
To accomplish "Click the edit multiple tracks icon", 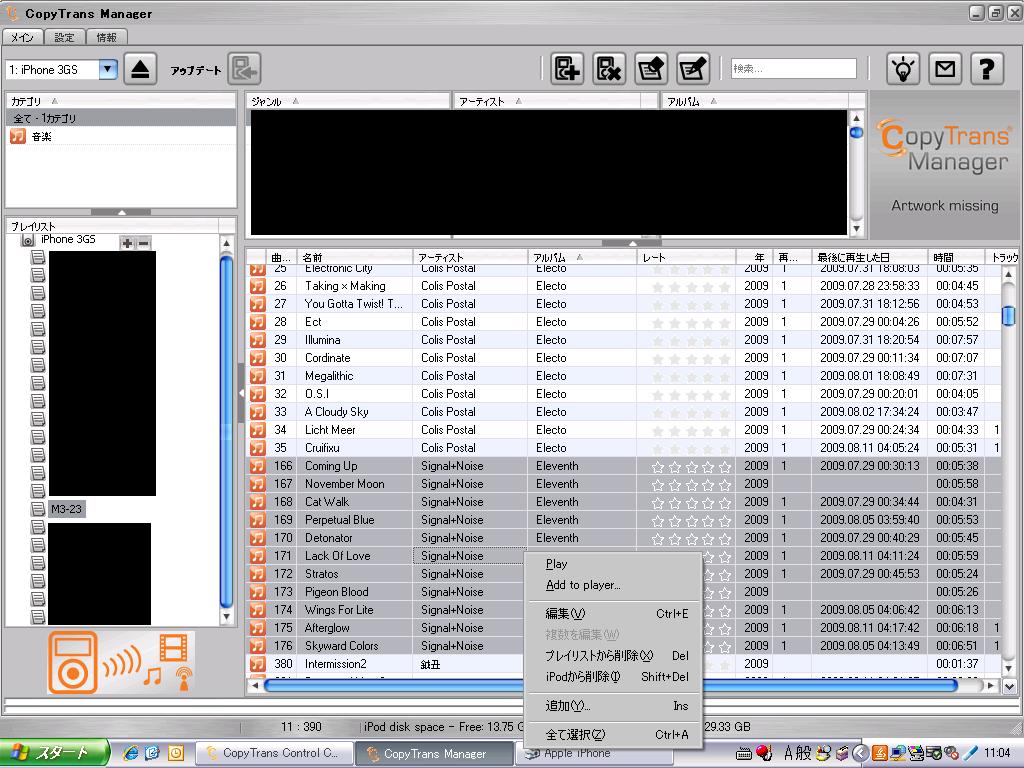I will [693, 69].
